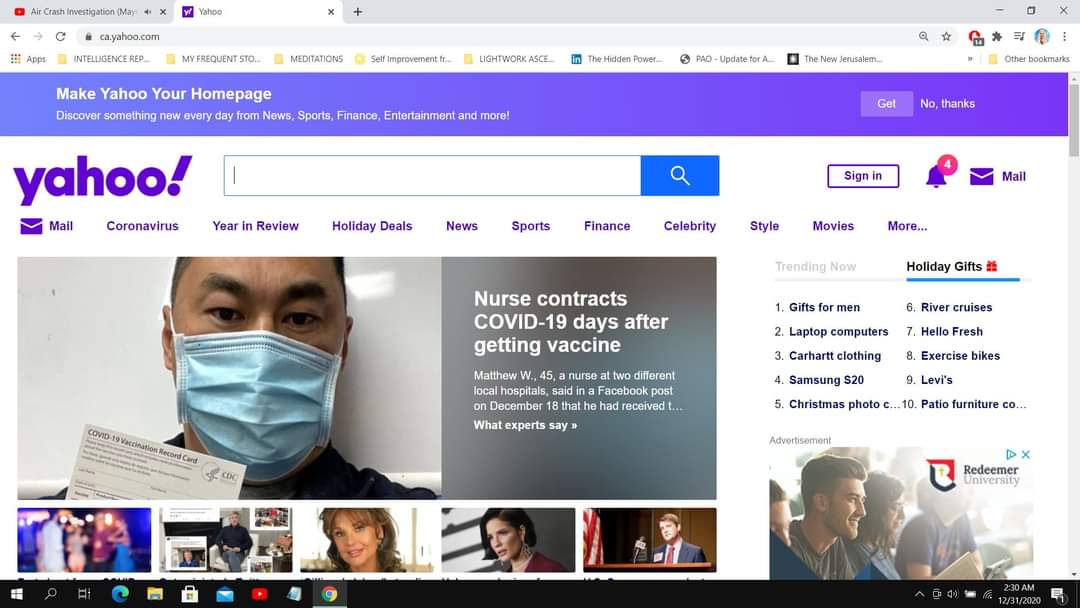Open Coronavirus in the navigation bar
The image size is (1080, 608).
(143, 226)
